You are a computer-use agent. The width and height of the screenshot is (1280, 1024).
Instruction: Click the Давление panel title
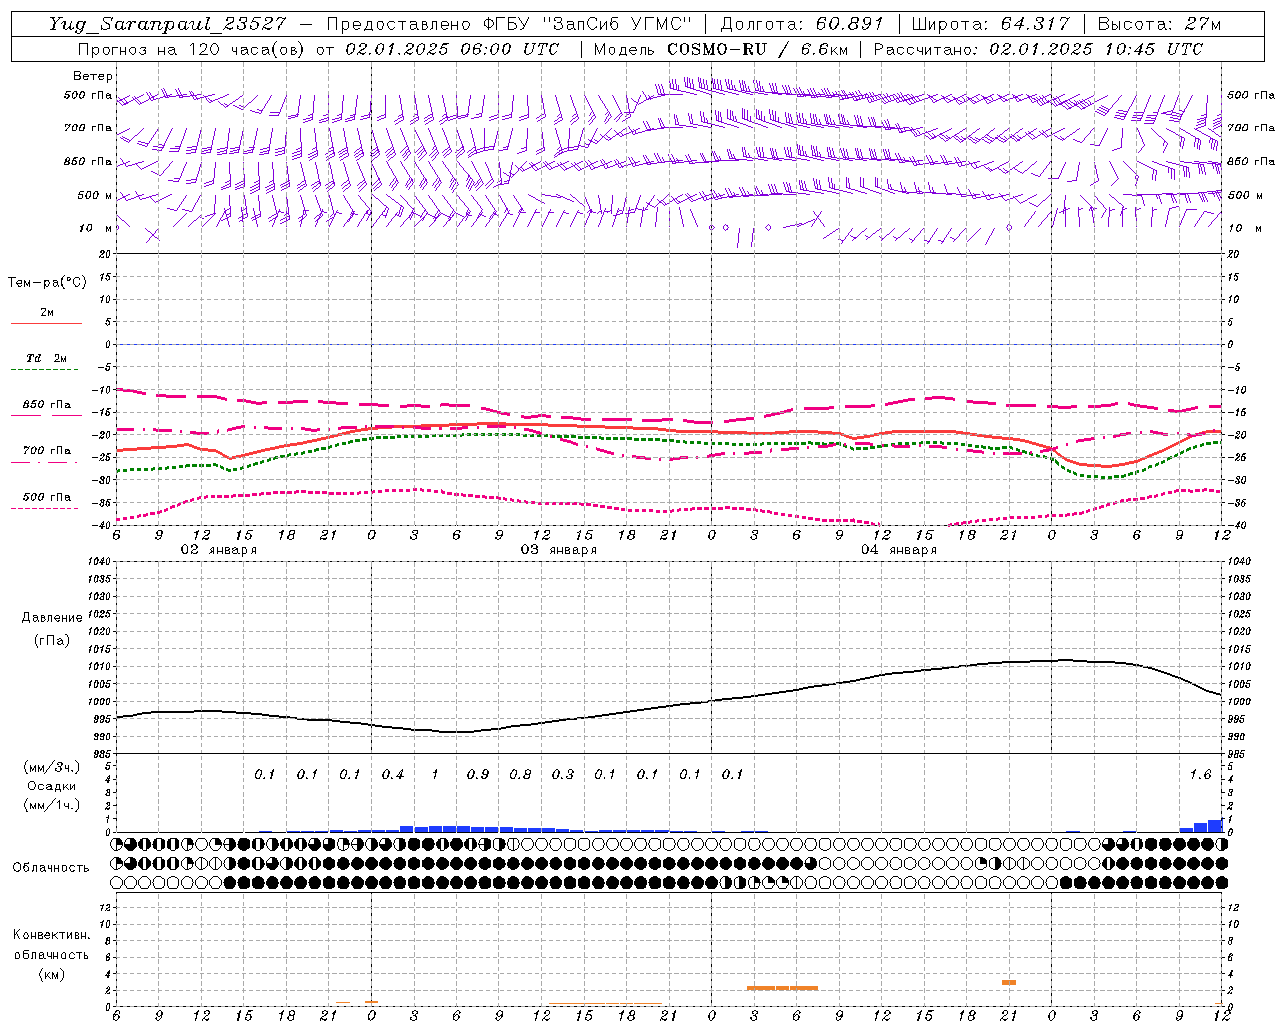52,618
